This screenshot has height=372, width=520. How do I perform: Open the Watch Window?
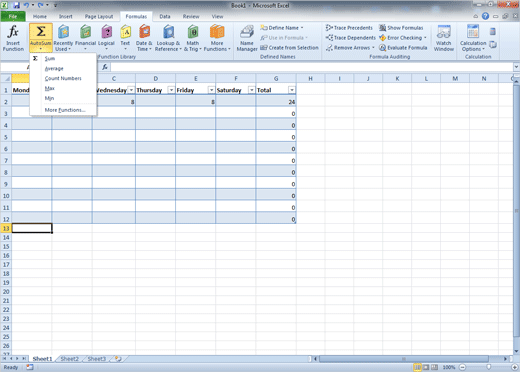coord(444,38)
